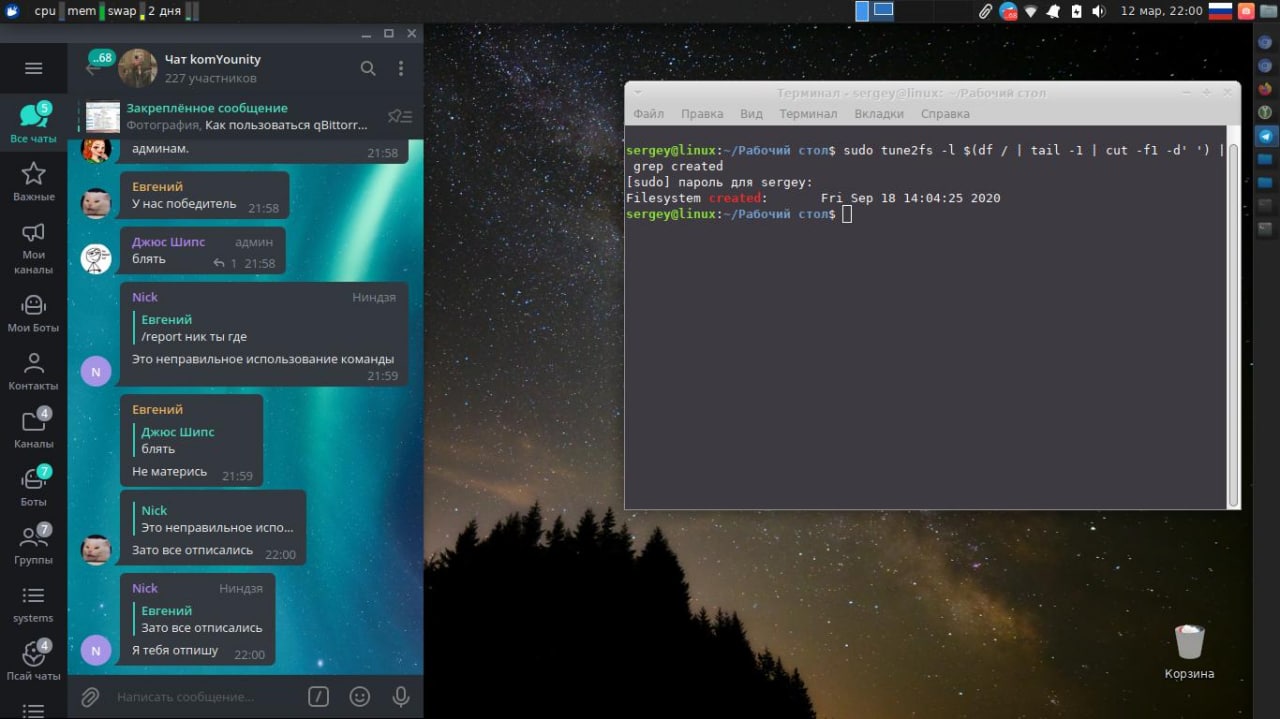Image resolution: width=1280 pixels, height=719 pixels.
Task: Open the notifications bell tray icon
Action: 1054,11
